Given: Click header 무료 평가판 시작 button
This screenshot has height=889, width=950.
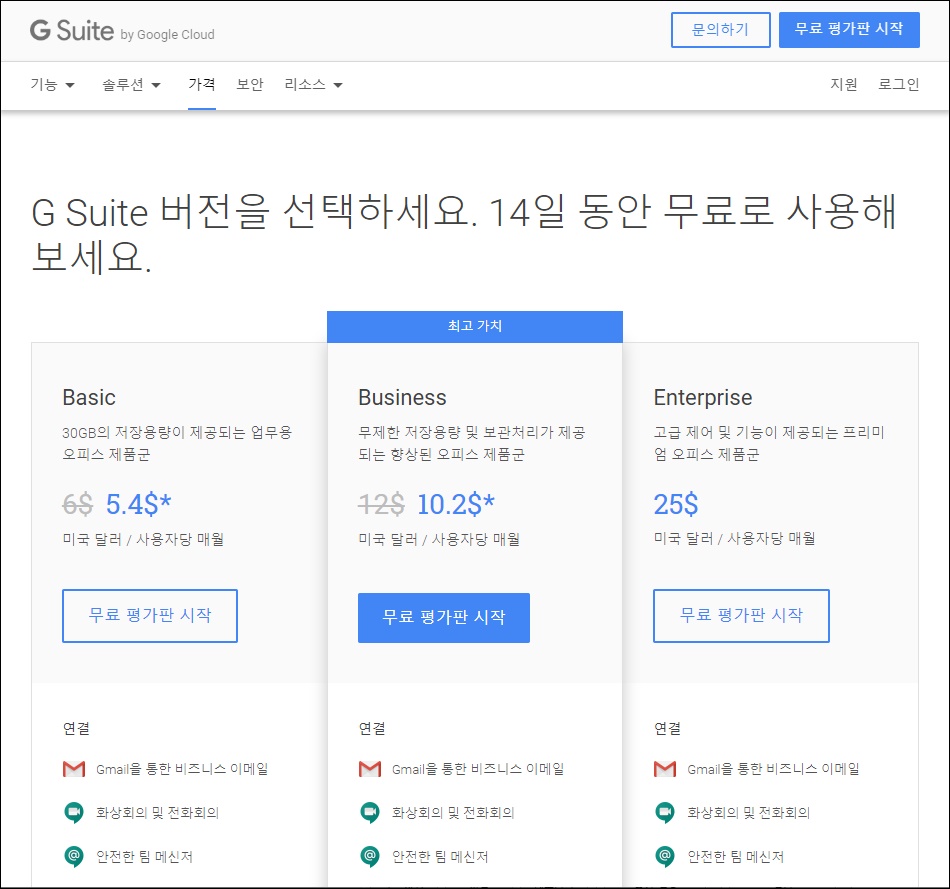Looking at the screenshot, I should coord(849,30).
